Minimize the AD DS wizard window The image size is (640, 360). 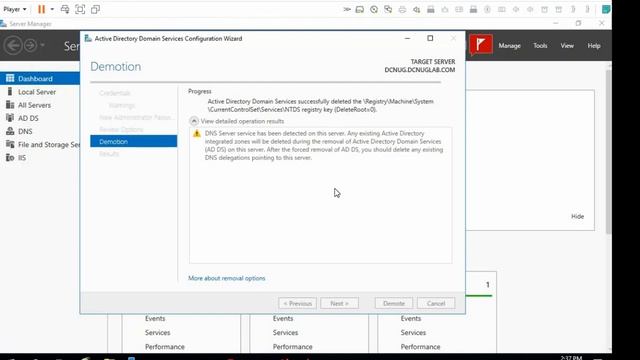coord(407,38)
